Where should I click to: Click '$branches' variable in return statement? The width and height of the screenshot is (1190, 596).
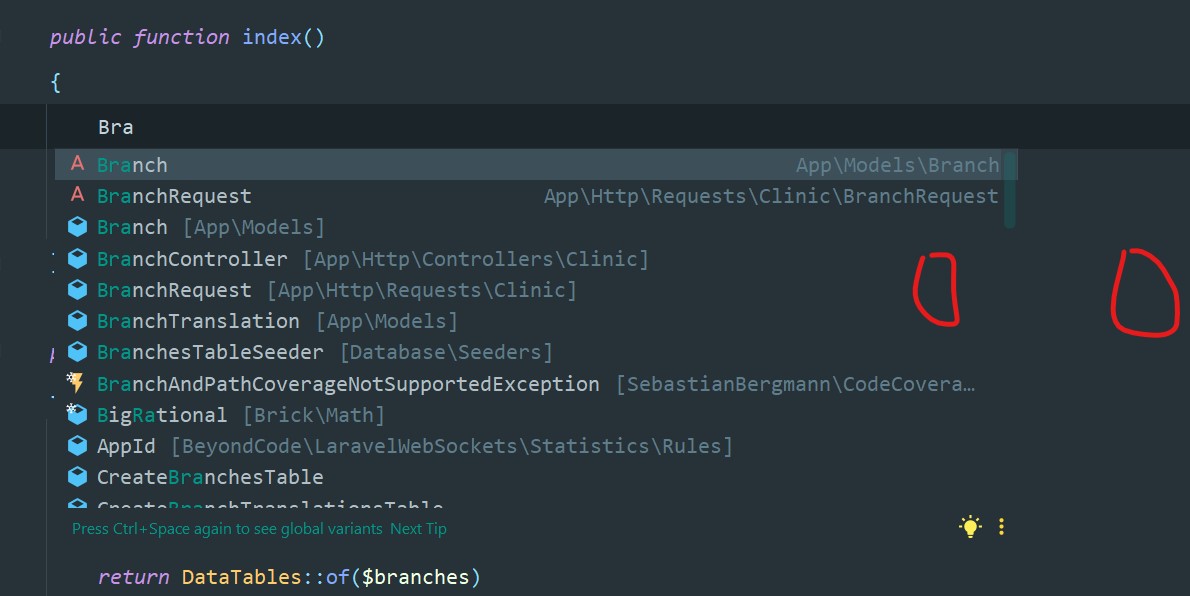click(x=415, y=577)
